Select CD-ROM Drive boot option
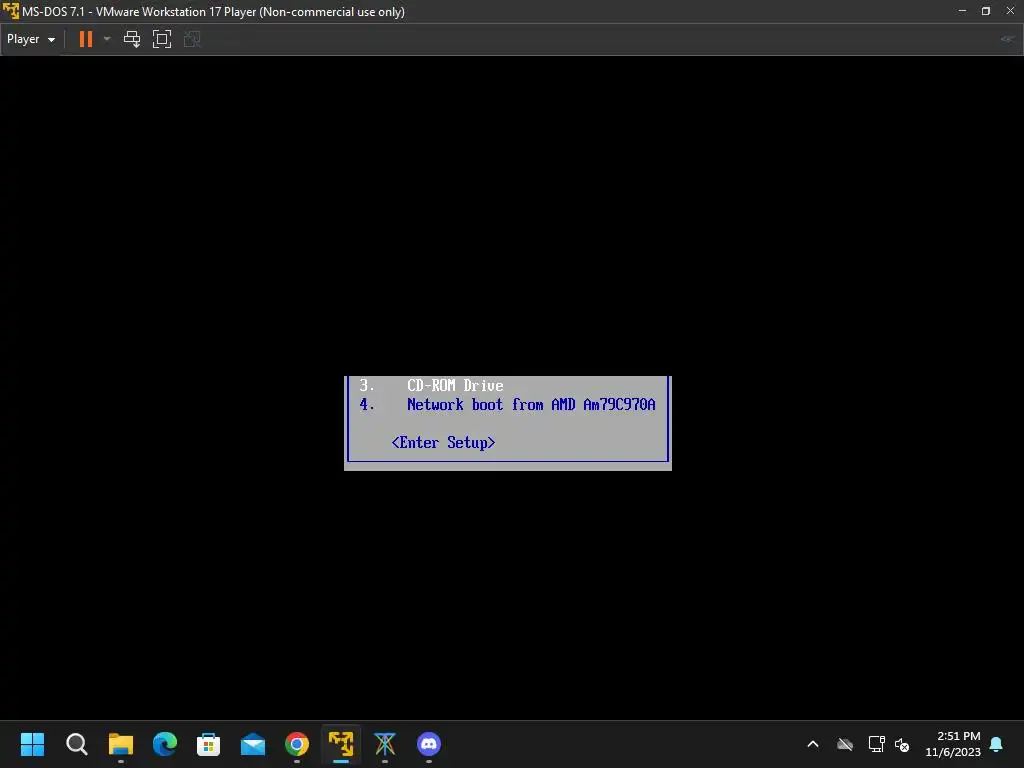This screenshot has height=768, width=1024. (x=455, y=385)
